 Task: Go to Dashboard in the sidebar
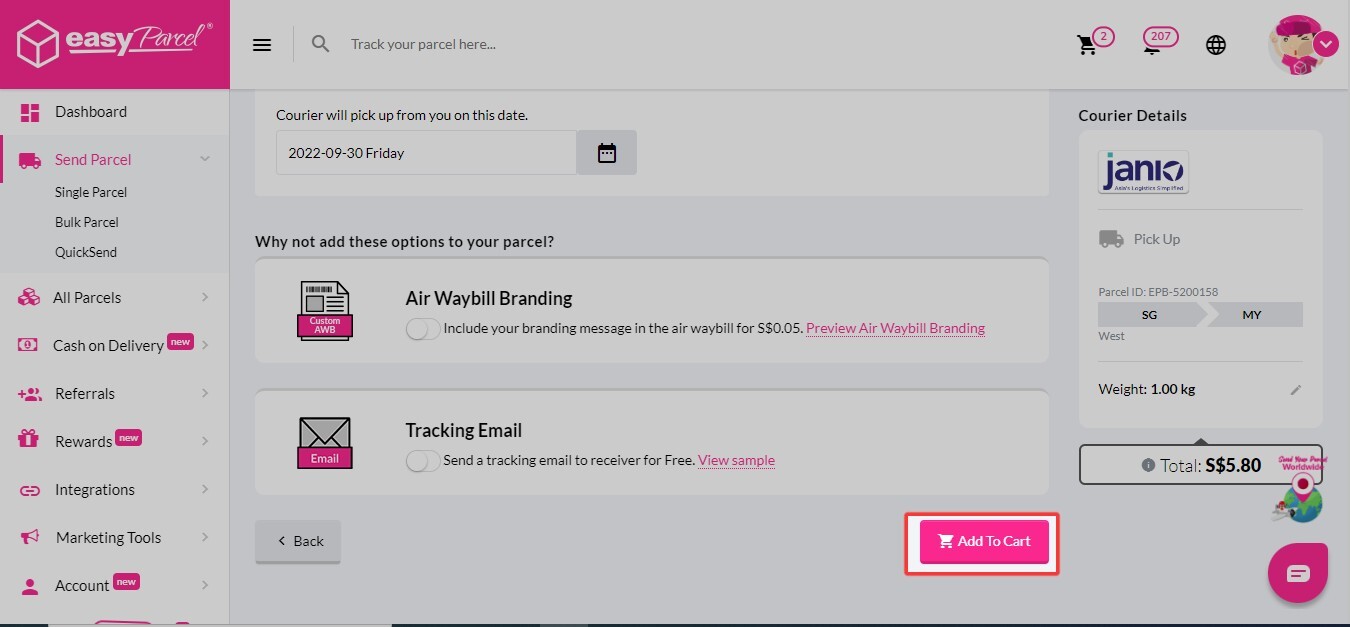[x=90, y=112]
